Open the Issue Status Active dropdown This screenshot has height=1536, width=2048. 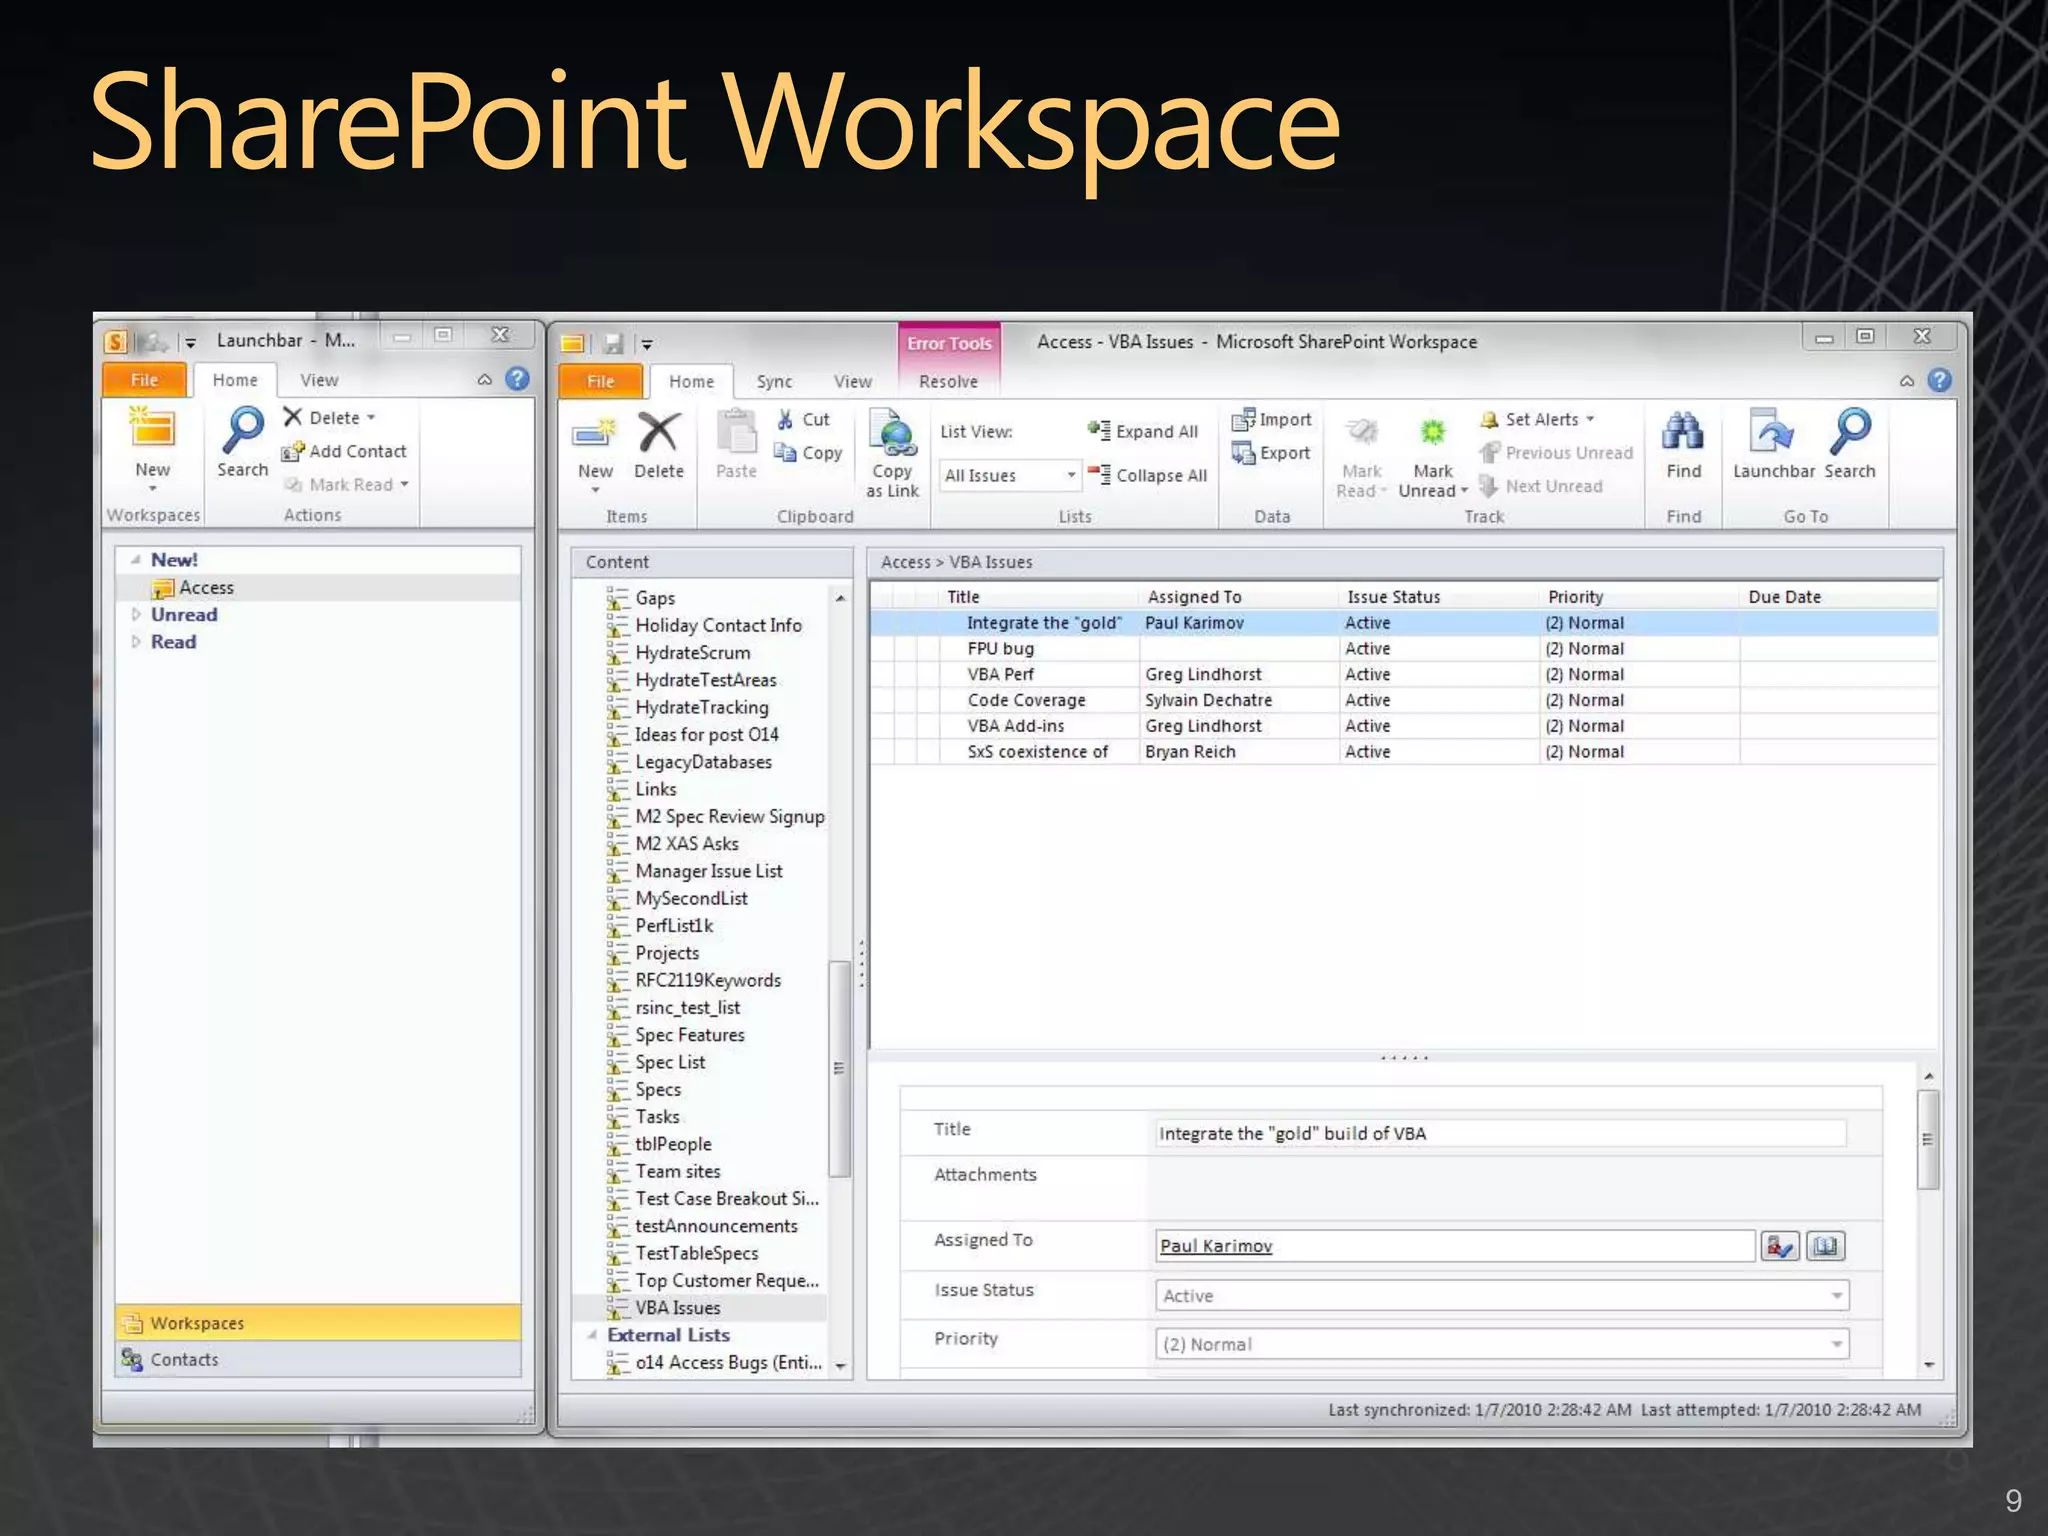click(1836, 1296)
